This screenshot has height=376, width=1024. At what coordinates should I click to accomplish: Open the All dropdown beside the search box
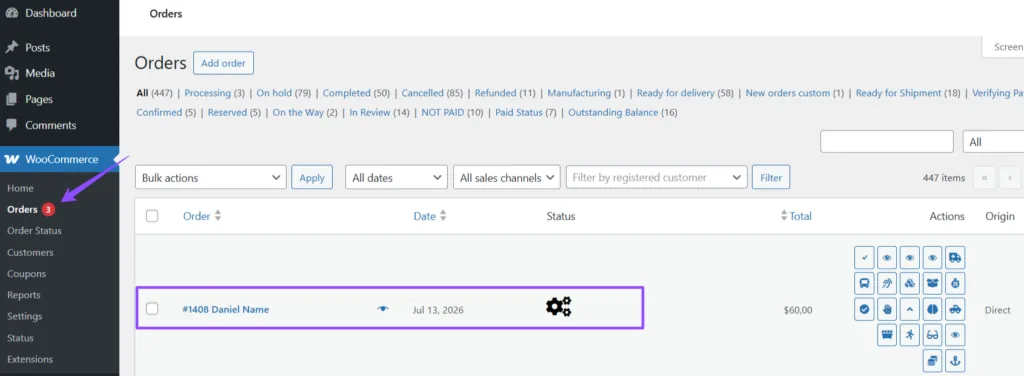coord(993,142)
